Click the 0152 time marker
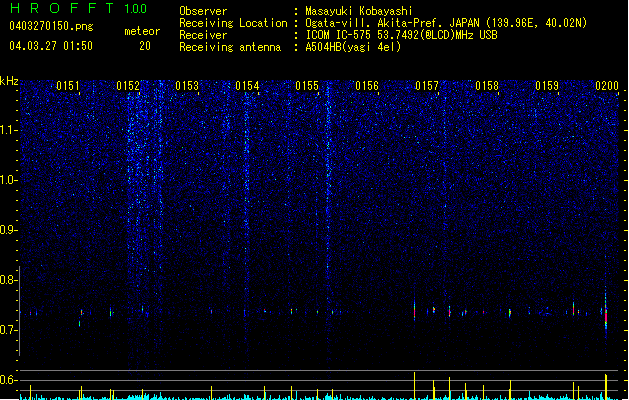This screenshot has width=629, height=400. (128, 86)
